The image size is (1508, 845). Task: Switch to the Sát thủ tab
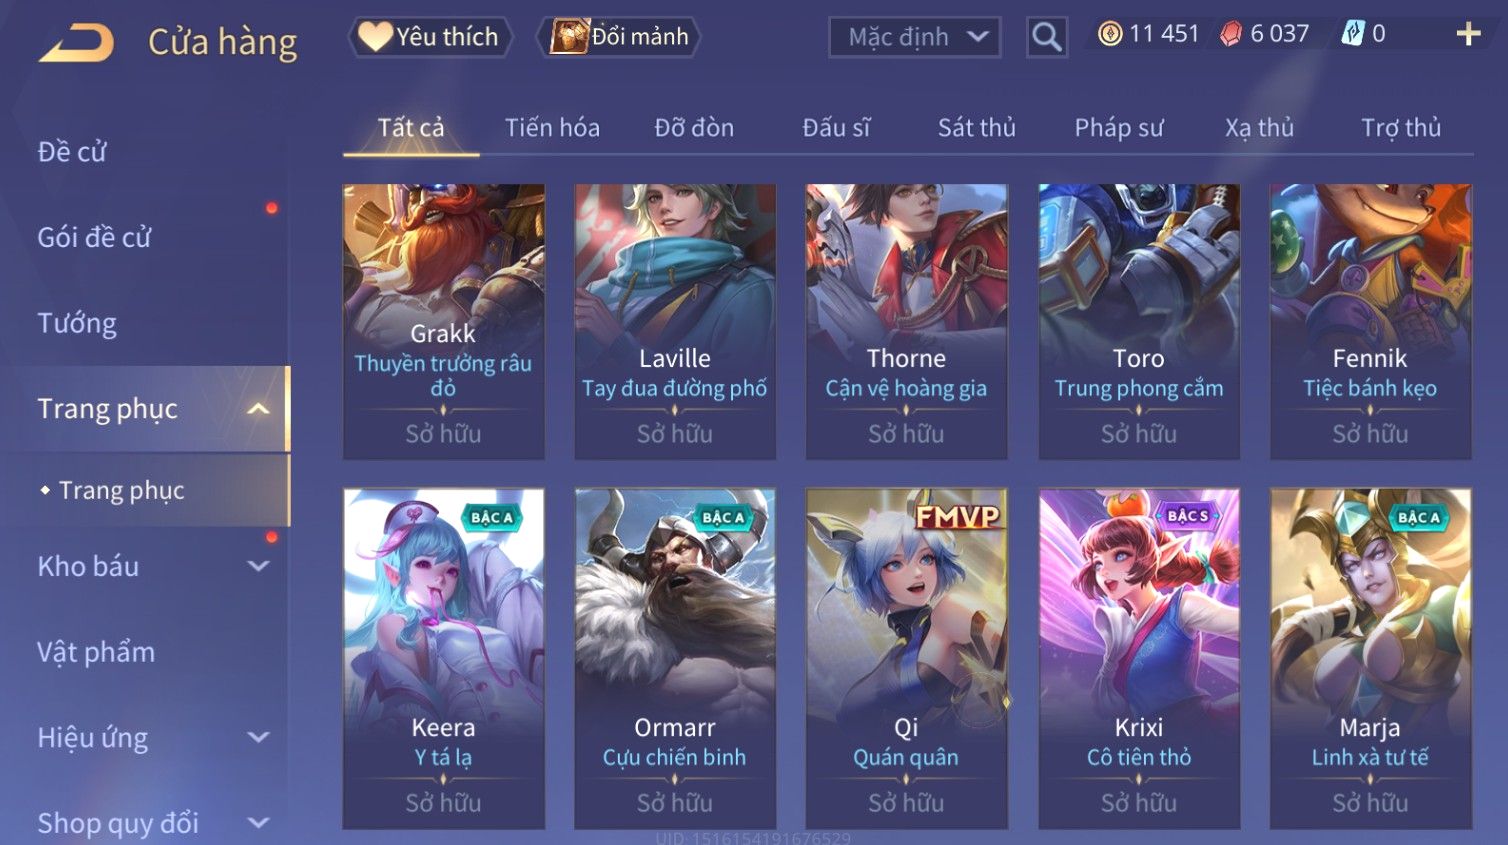pos(976,128)
